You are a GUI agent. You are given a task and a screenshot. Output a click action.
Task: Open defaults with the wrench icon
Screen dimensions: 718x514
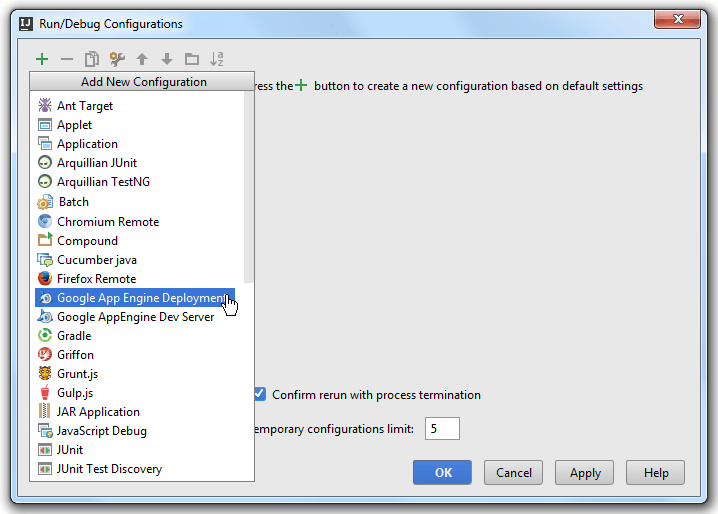117,60
